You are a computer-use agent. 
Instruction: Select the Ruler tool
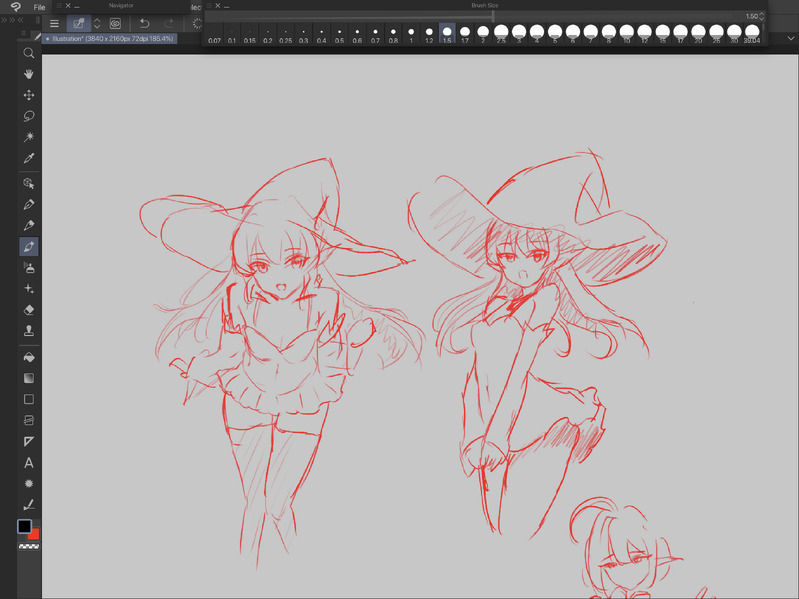29,442
